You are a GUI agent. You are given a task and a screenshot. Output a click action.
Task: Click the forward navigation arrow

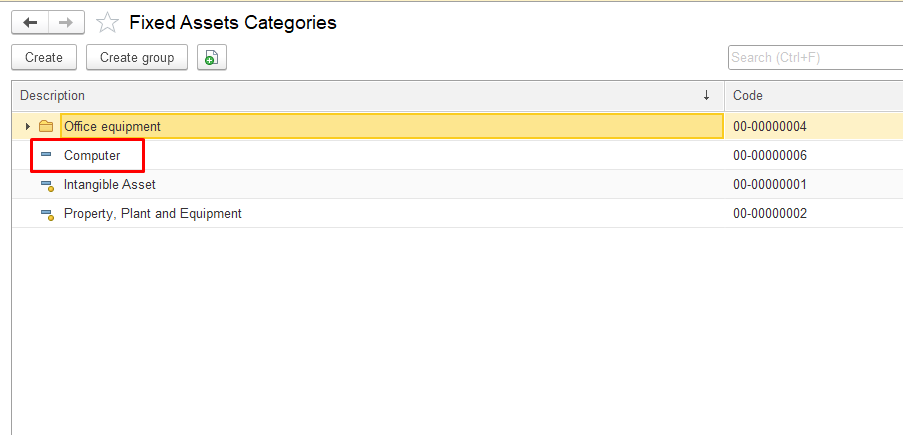tap(66, 22)
